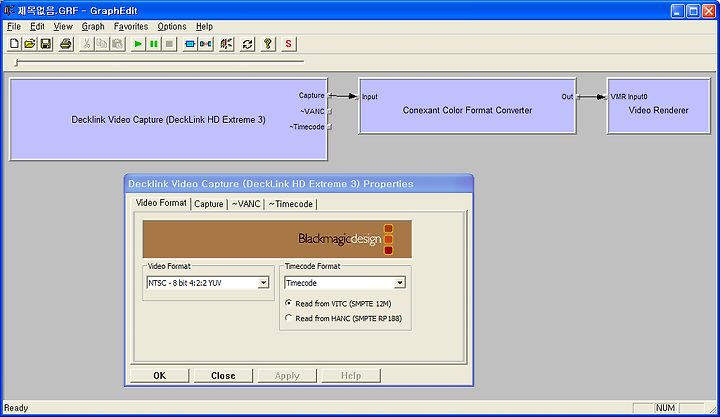The width and height of the screenshot is (720, 417).
Task: Click the Save graph floppy icon
Action: (45, 44)
